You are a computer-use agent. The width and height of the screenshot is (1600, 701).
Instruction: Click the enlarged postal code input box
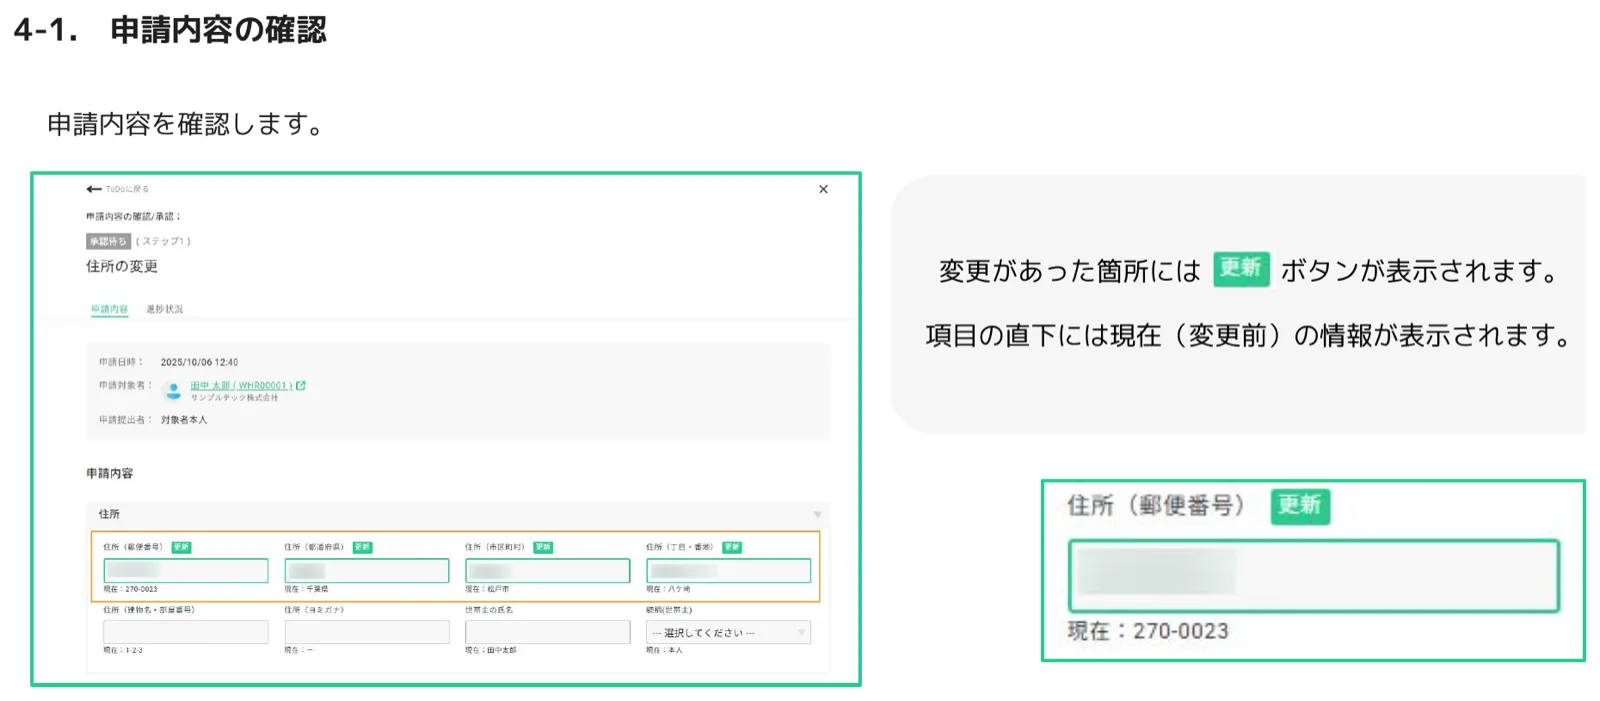point(1314,575)
